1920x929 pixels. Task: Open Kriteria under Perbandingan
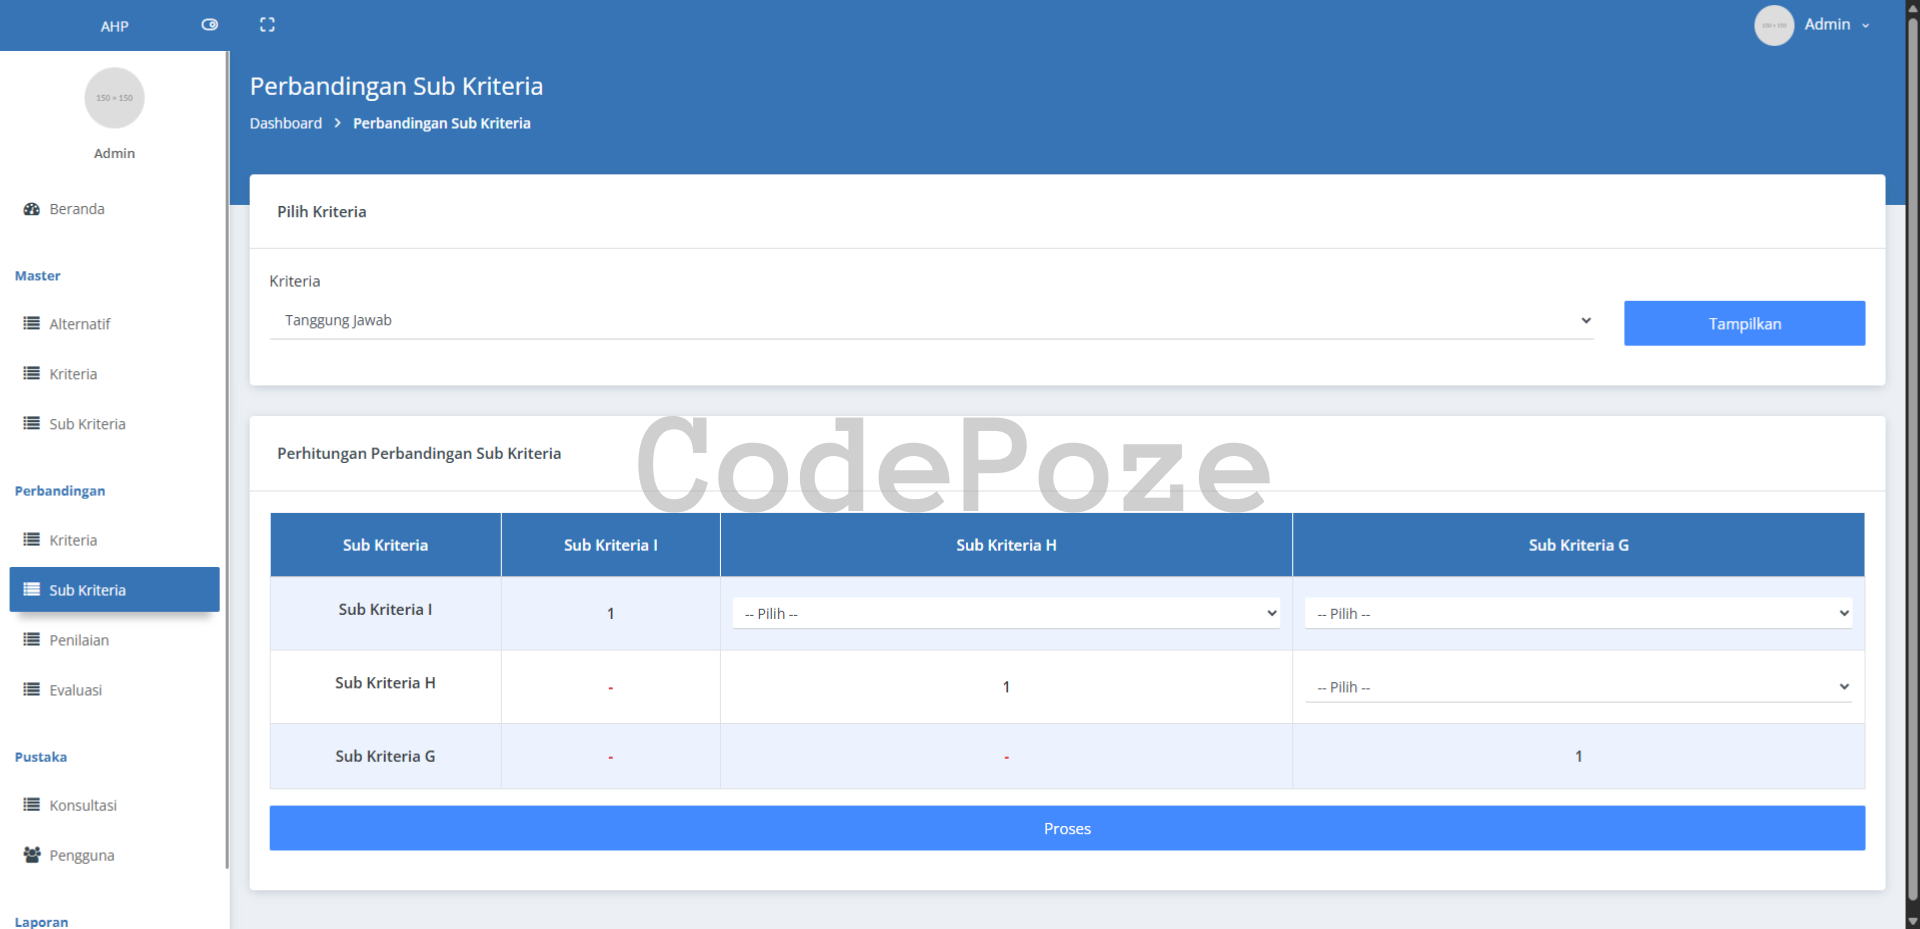pos(114,540)
